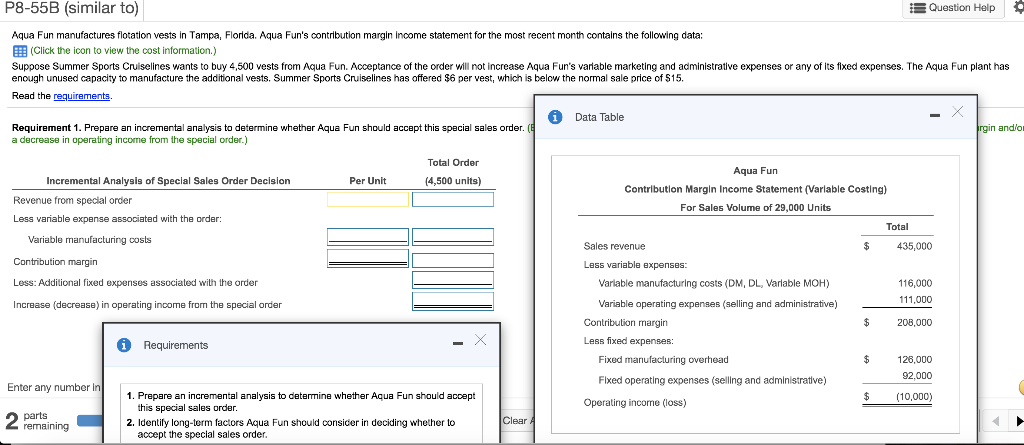Image resolution: width=1024 pixels, height=445 pixels.
Task: Minimize the Requirements dialog
Action: 458,344
